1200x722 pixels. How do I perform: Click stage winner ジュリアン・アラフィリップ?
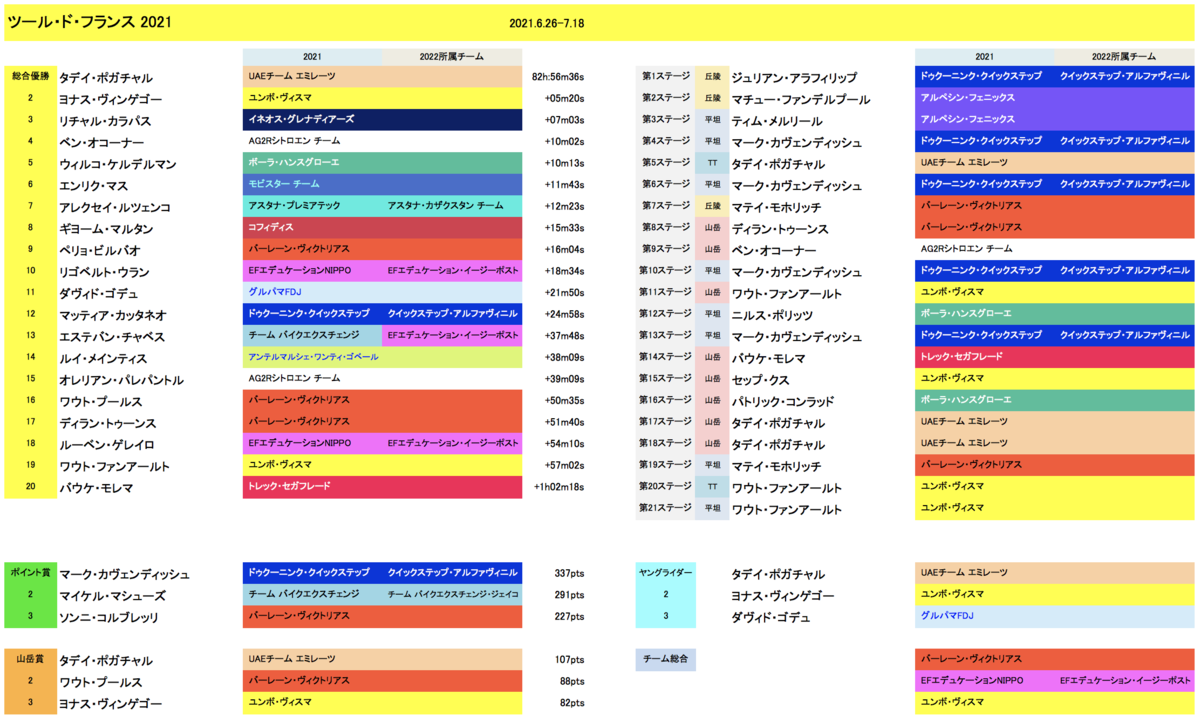[794, 78]
